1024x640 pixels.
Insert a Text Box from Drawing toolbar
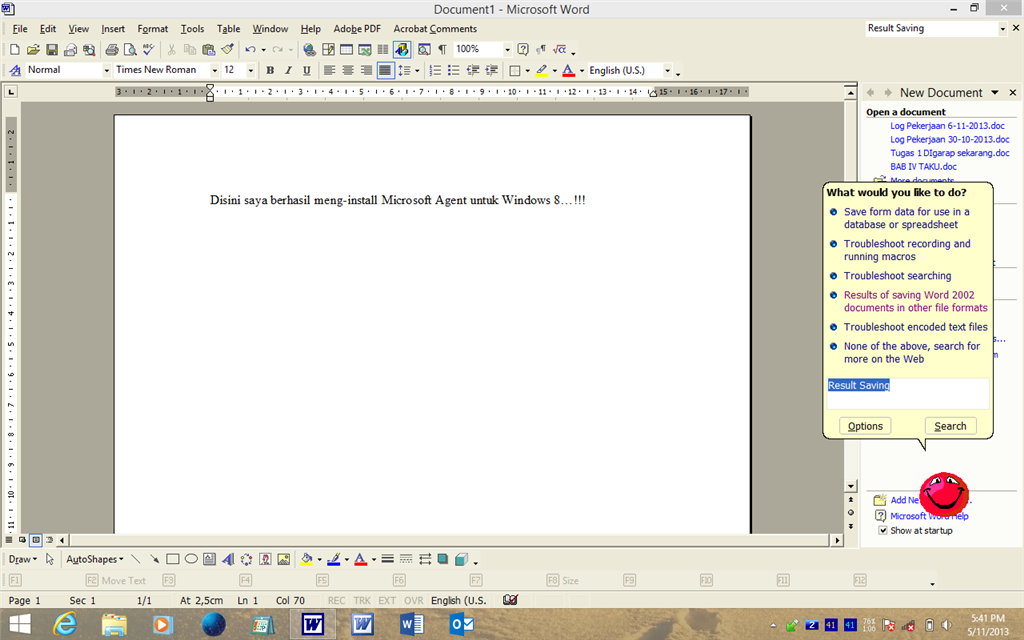(x=209, y=559)
